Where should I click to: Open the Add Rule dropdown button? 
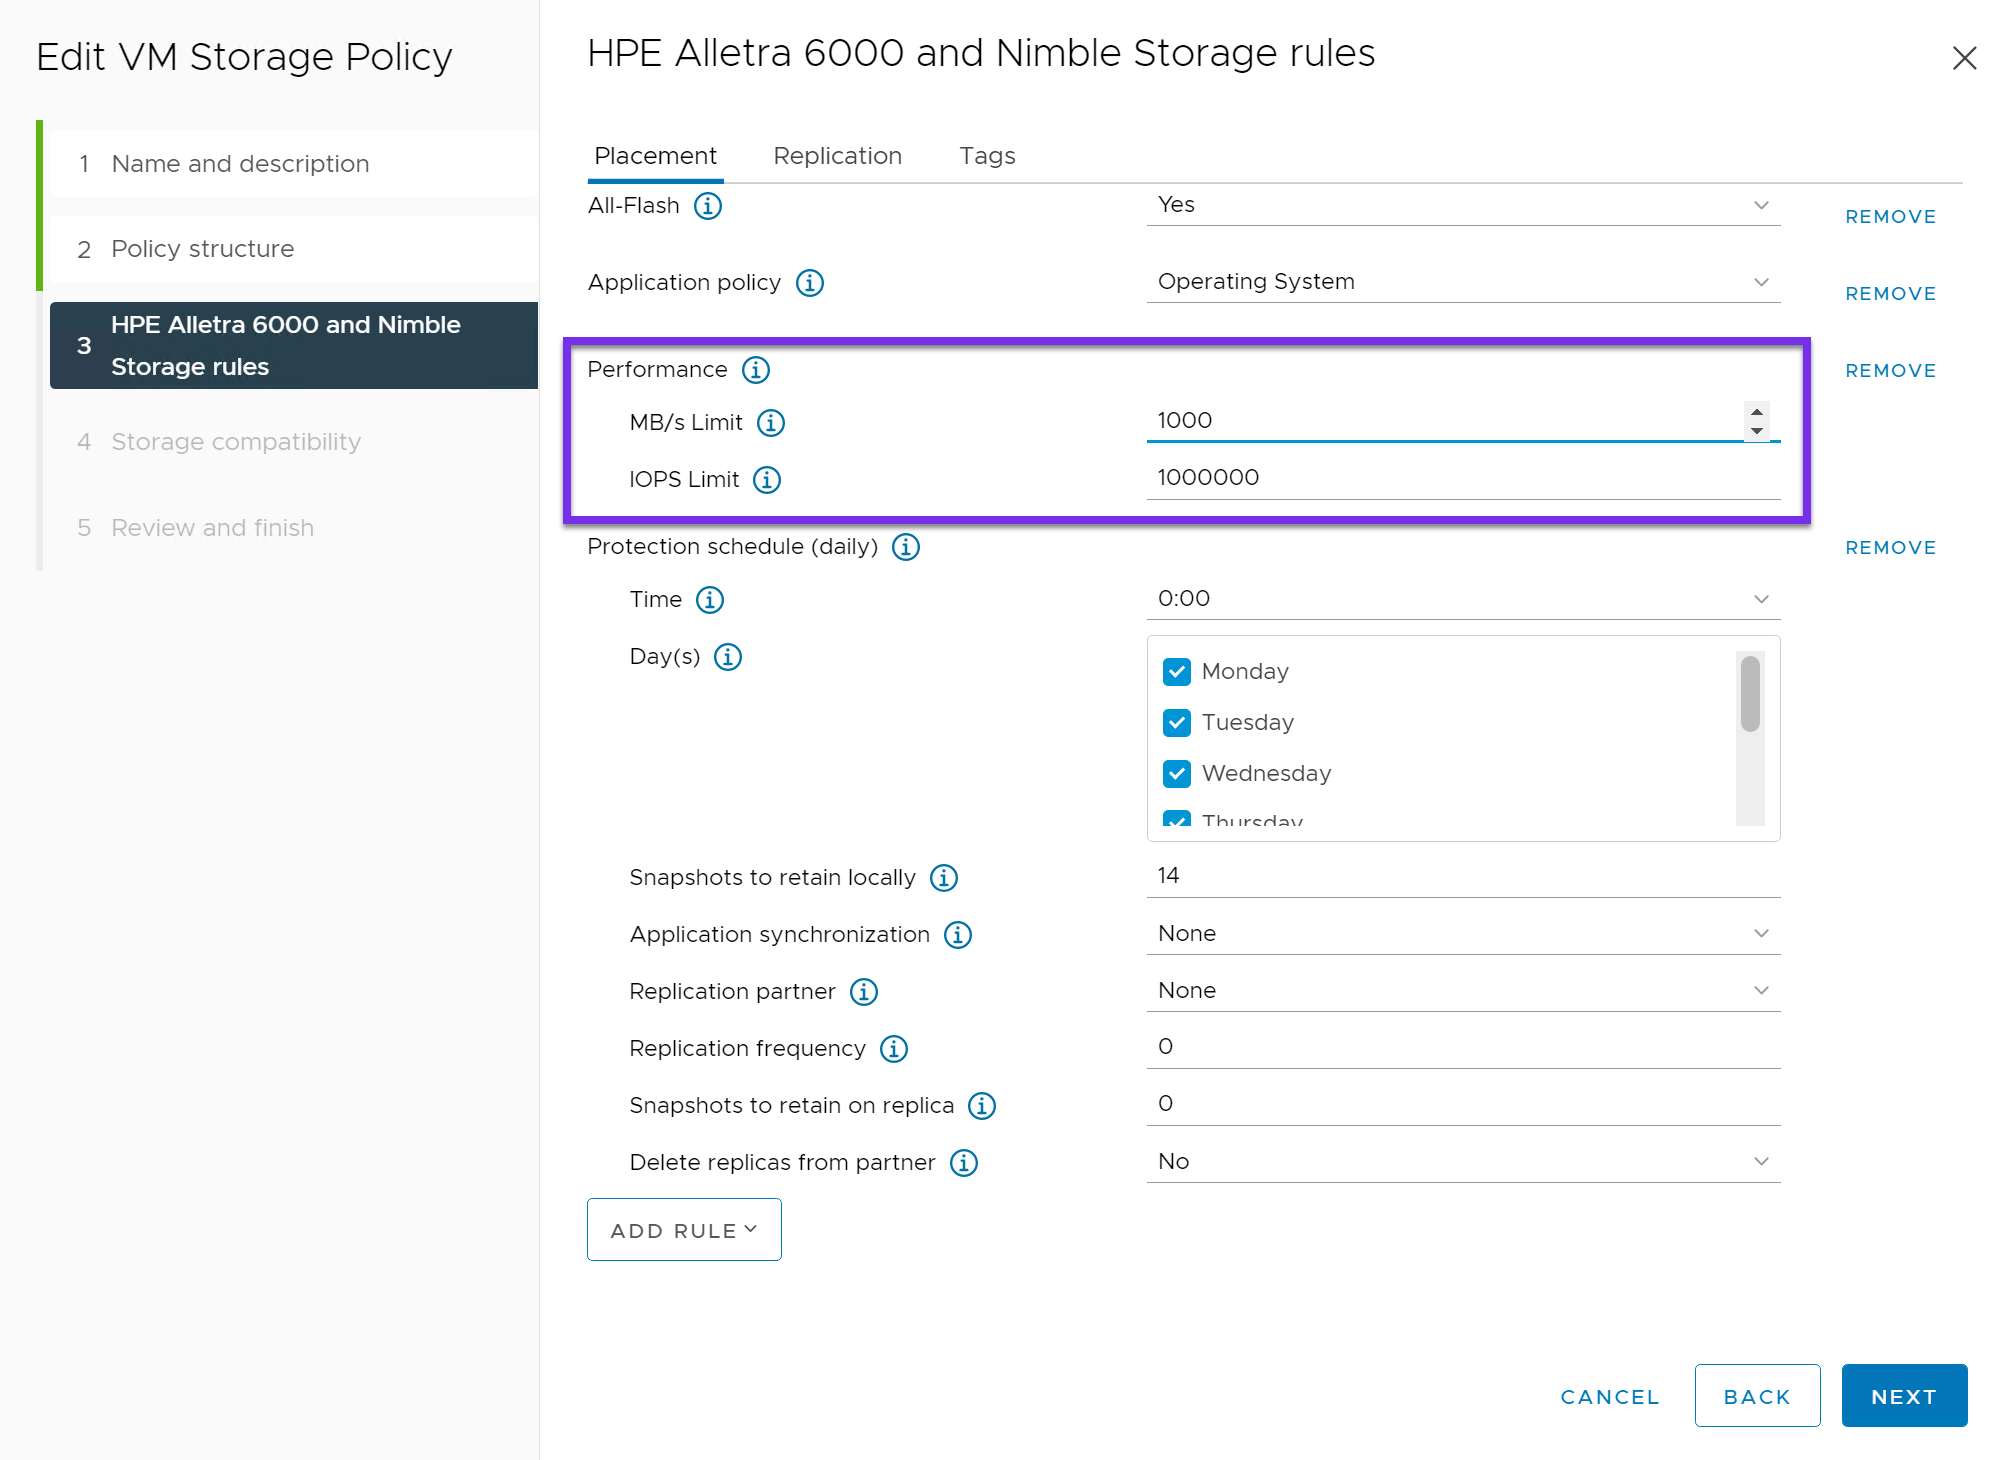tap(684, 1230)
